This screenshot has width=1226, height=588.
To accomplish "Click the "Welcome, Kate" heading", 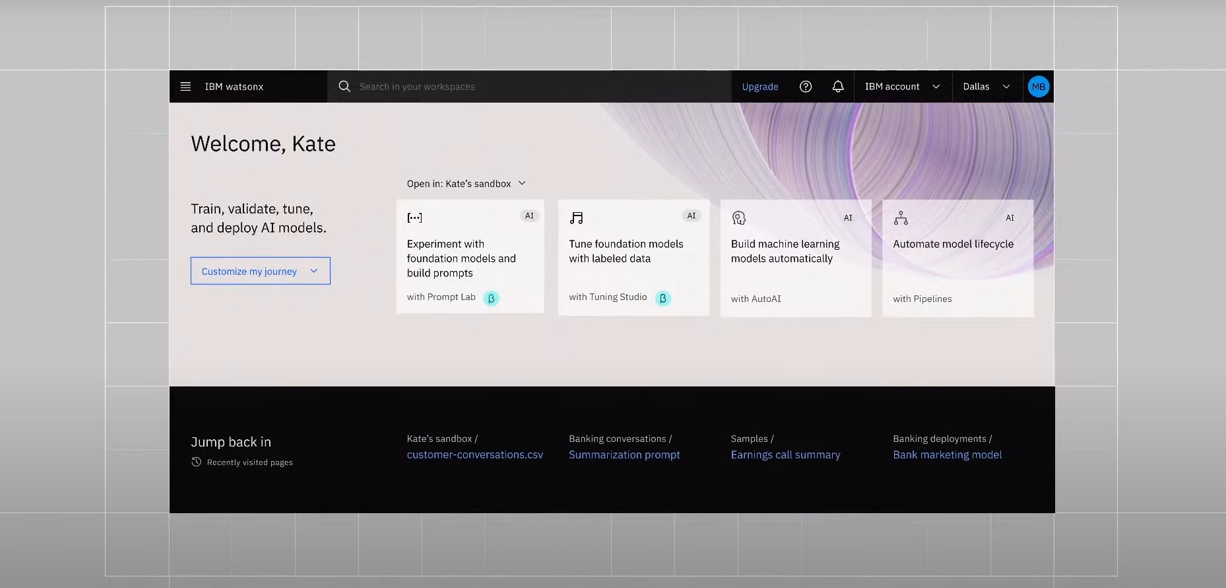I will click(x=263, y=144).
